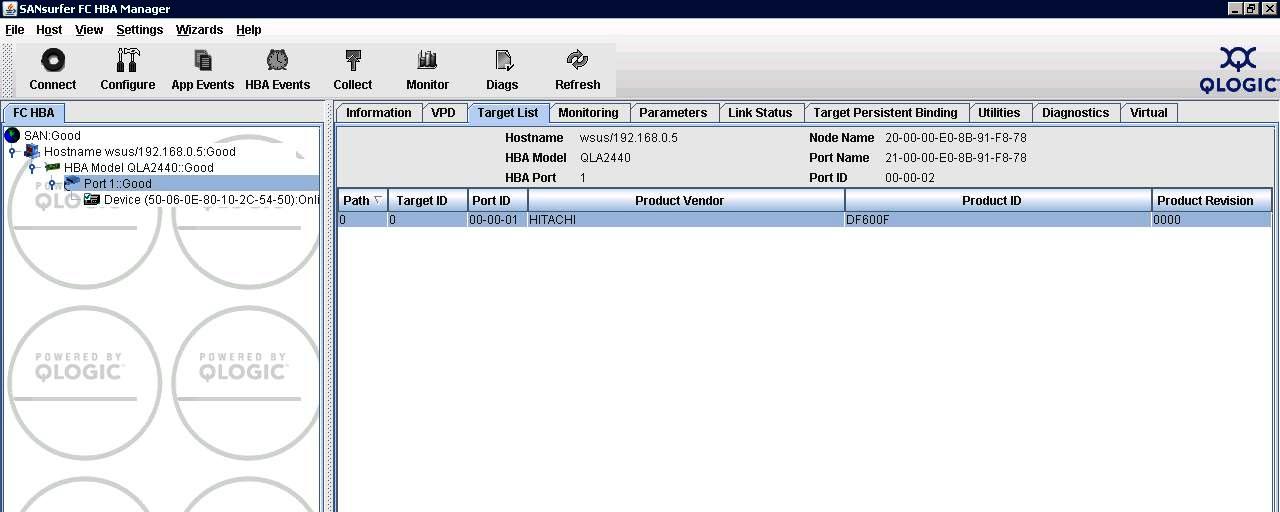The width and height of the screenshot is (1280, 512).
Task: Click Port Name value 21-00-00-E0-8B-91-F8-78
Action: (956, 158)
